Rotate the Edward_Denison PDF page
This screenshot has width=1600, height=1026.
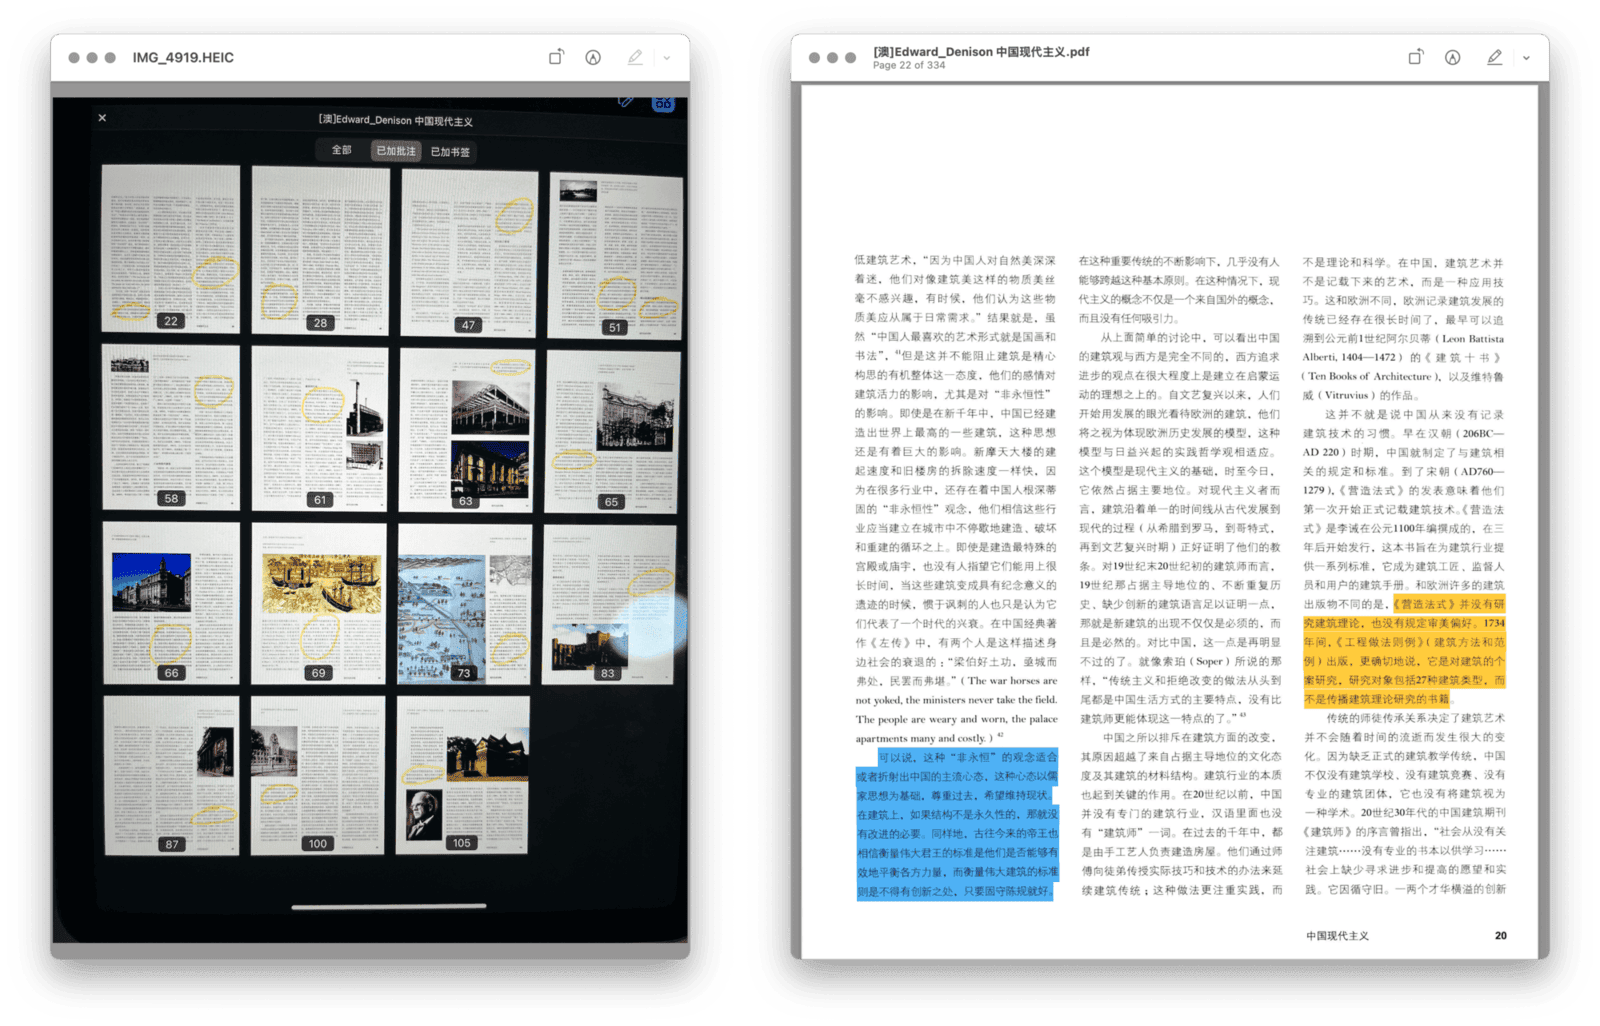pos(1415,58)
